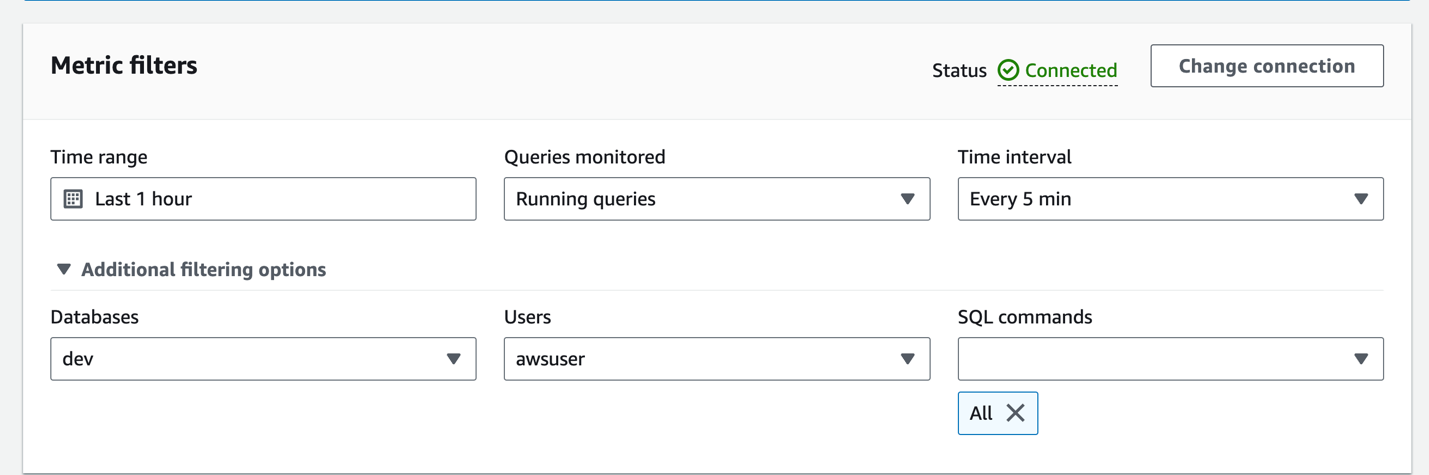Select the All token label
Screen dimensions: 1429x475
pyautogui.click(x=981, y=413)
